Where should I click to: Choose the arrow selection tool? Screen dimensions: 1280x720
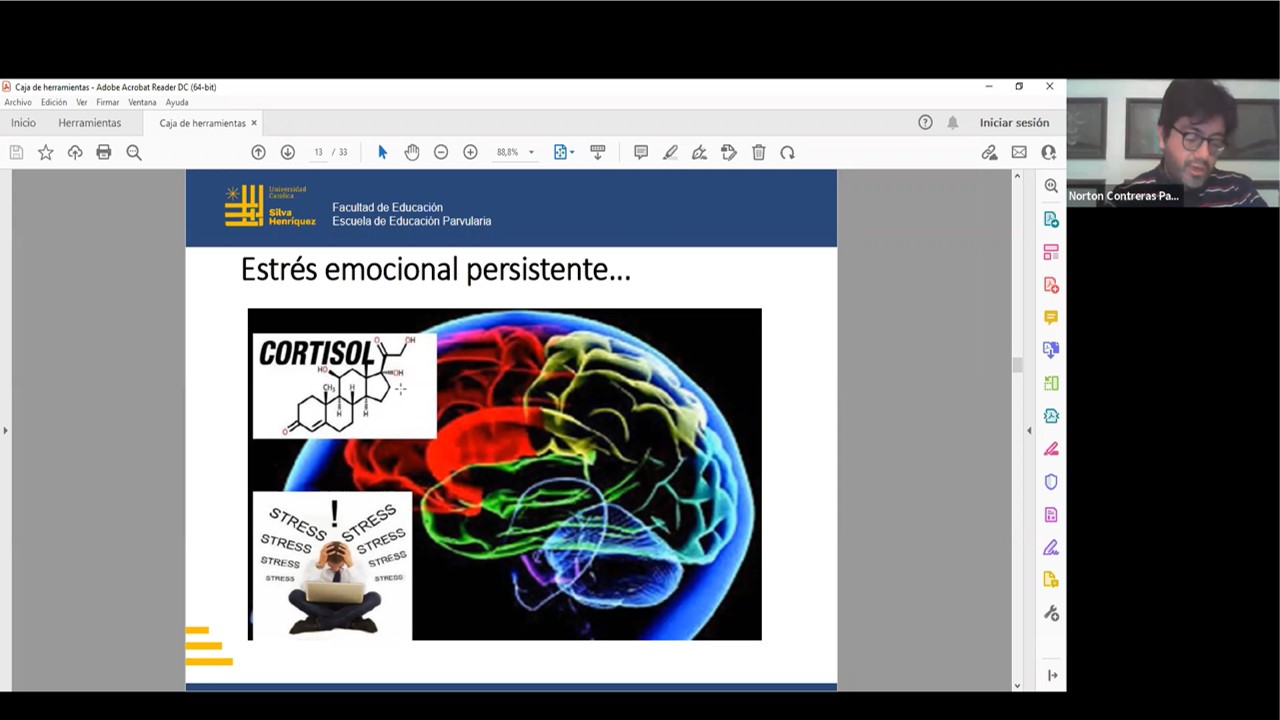tap(382, 152)
